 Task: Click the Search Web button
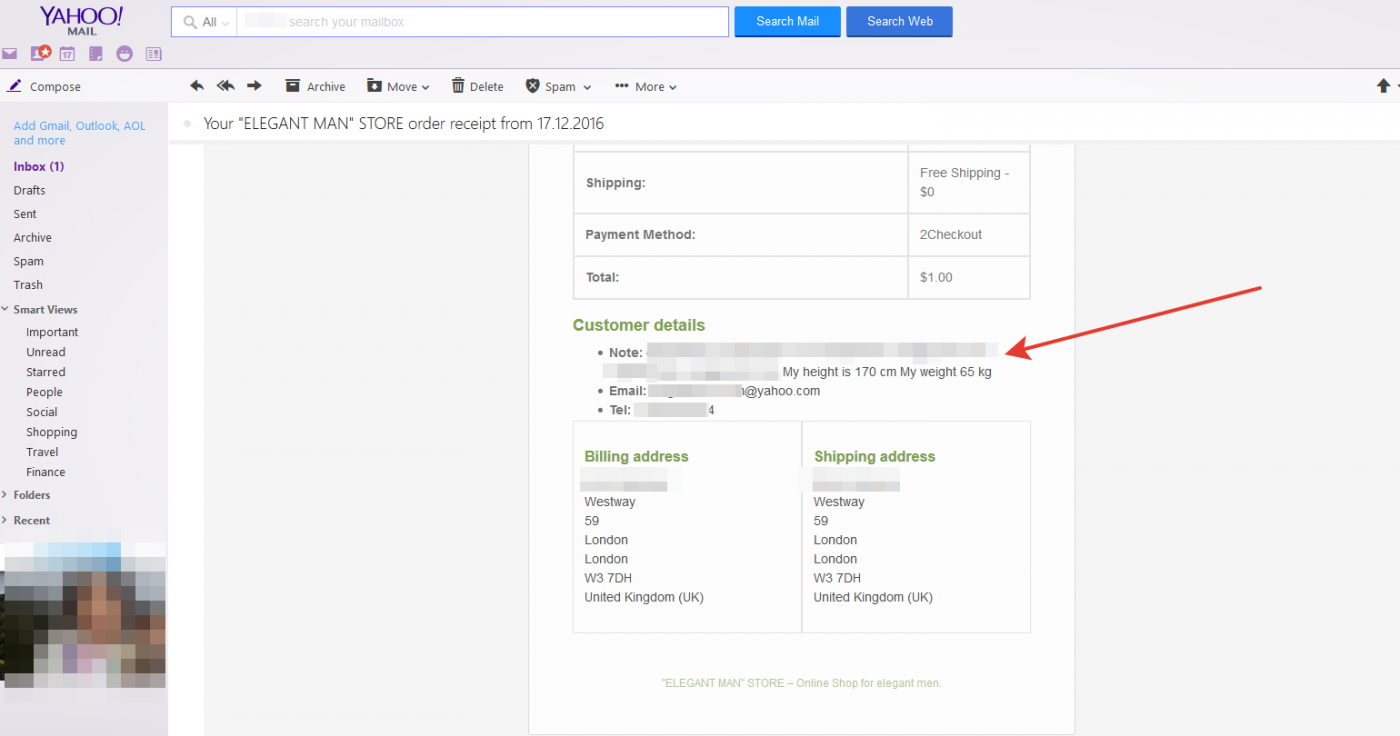point(899,22)
